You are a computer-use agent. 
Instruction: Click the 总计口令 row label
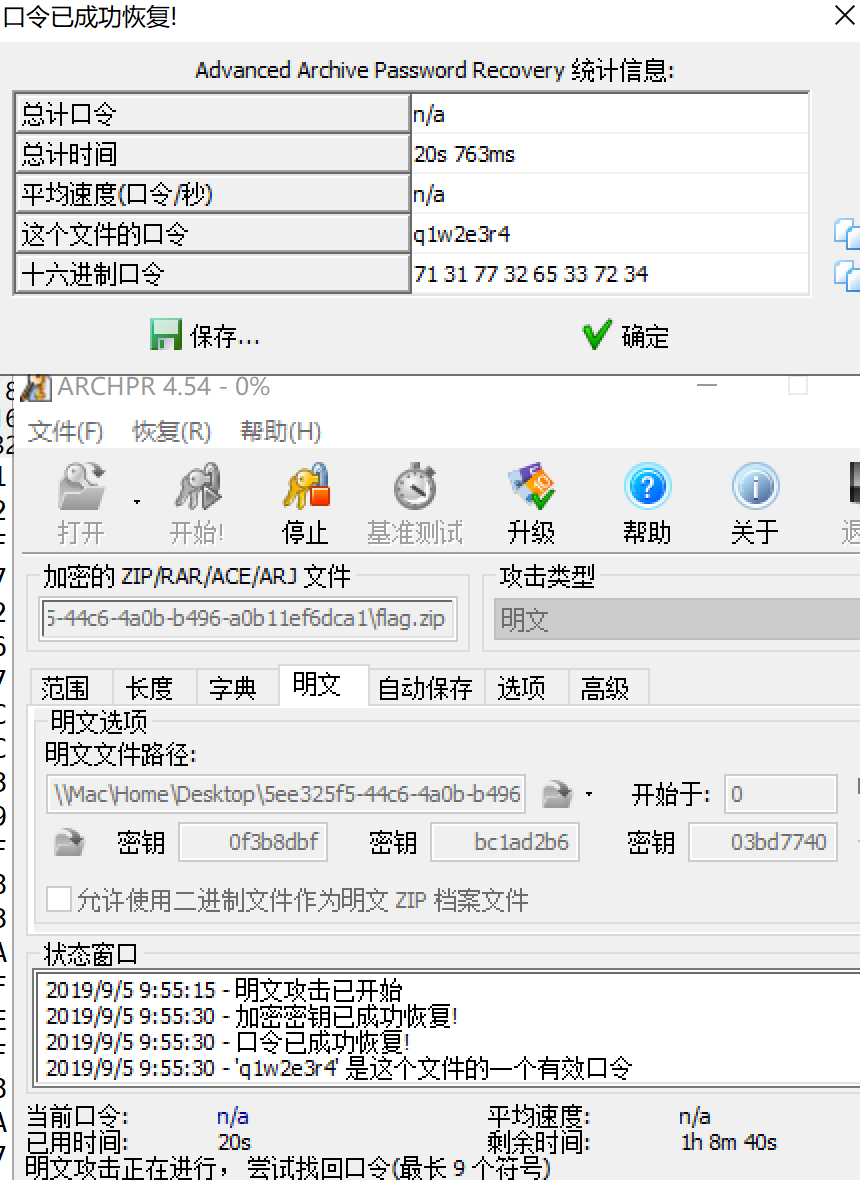tap(212, 114)
